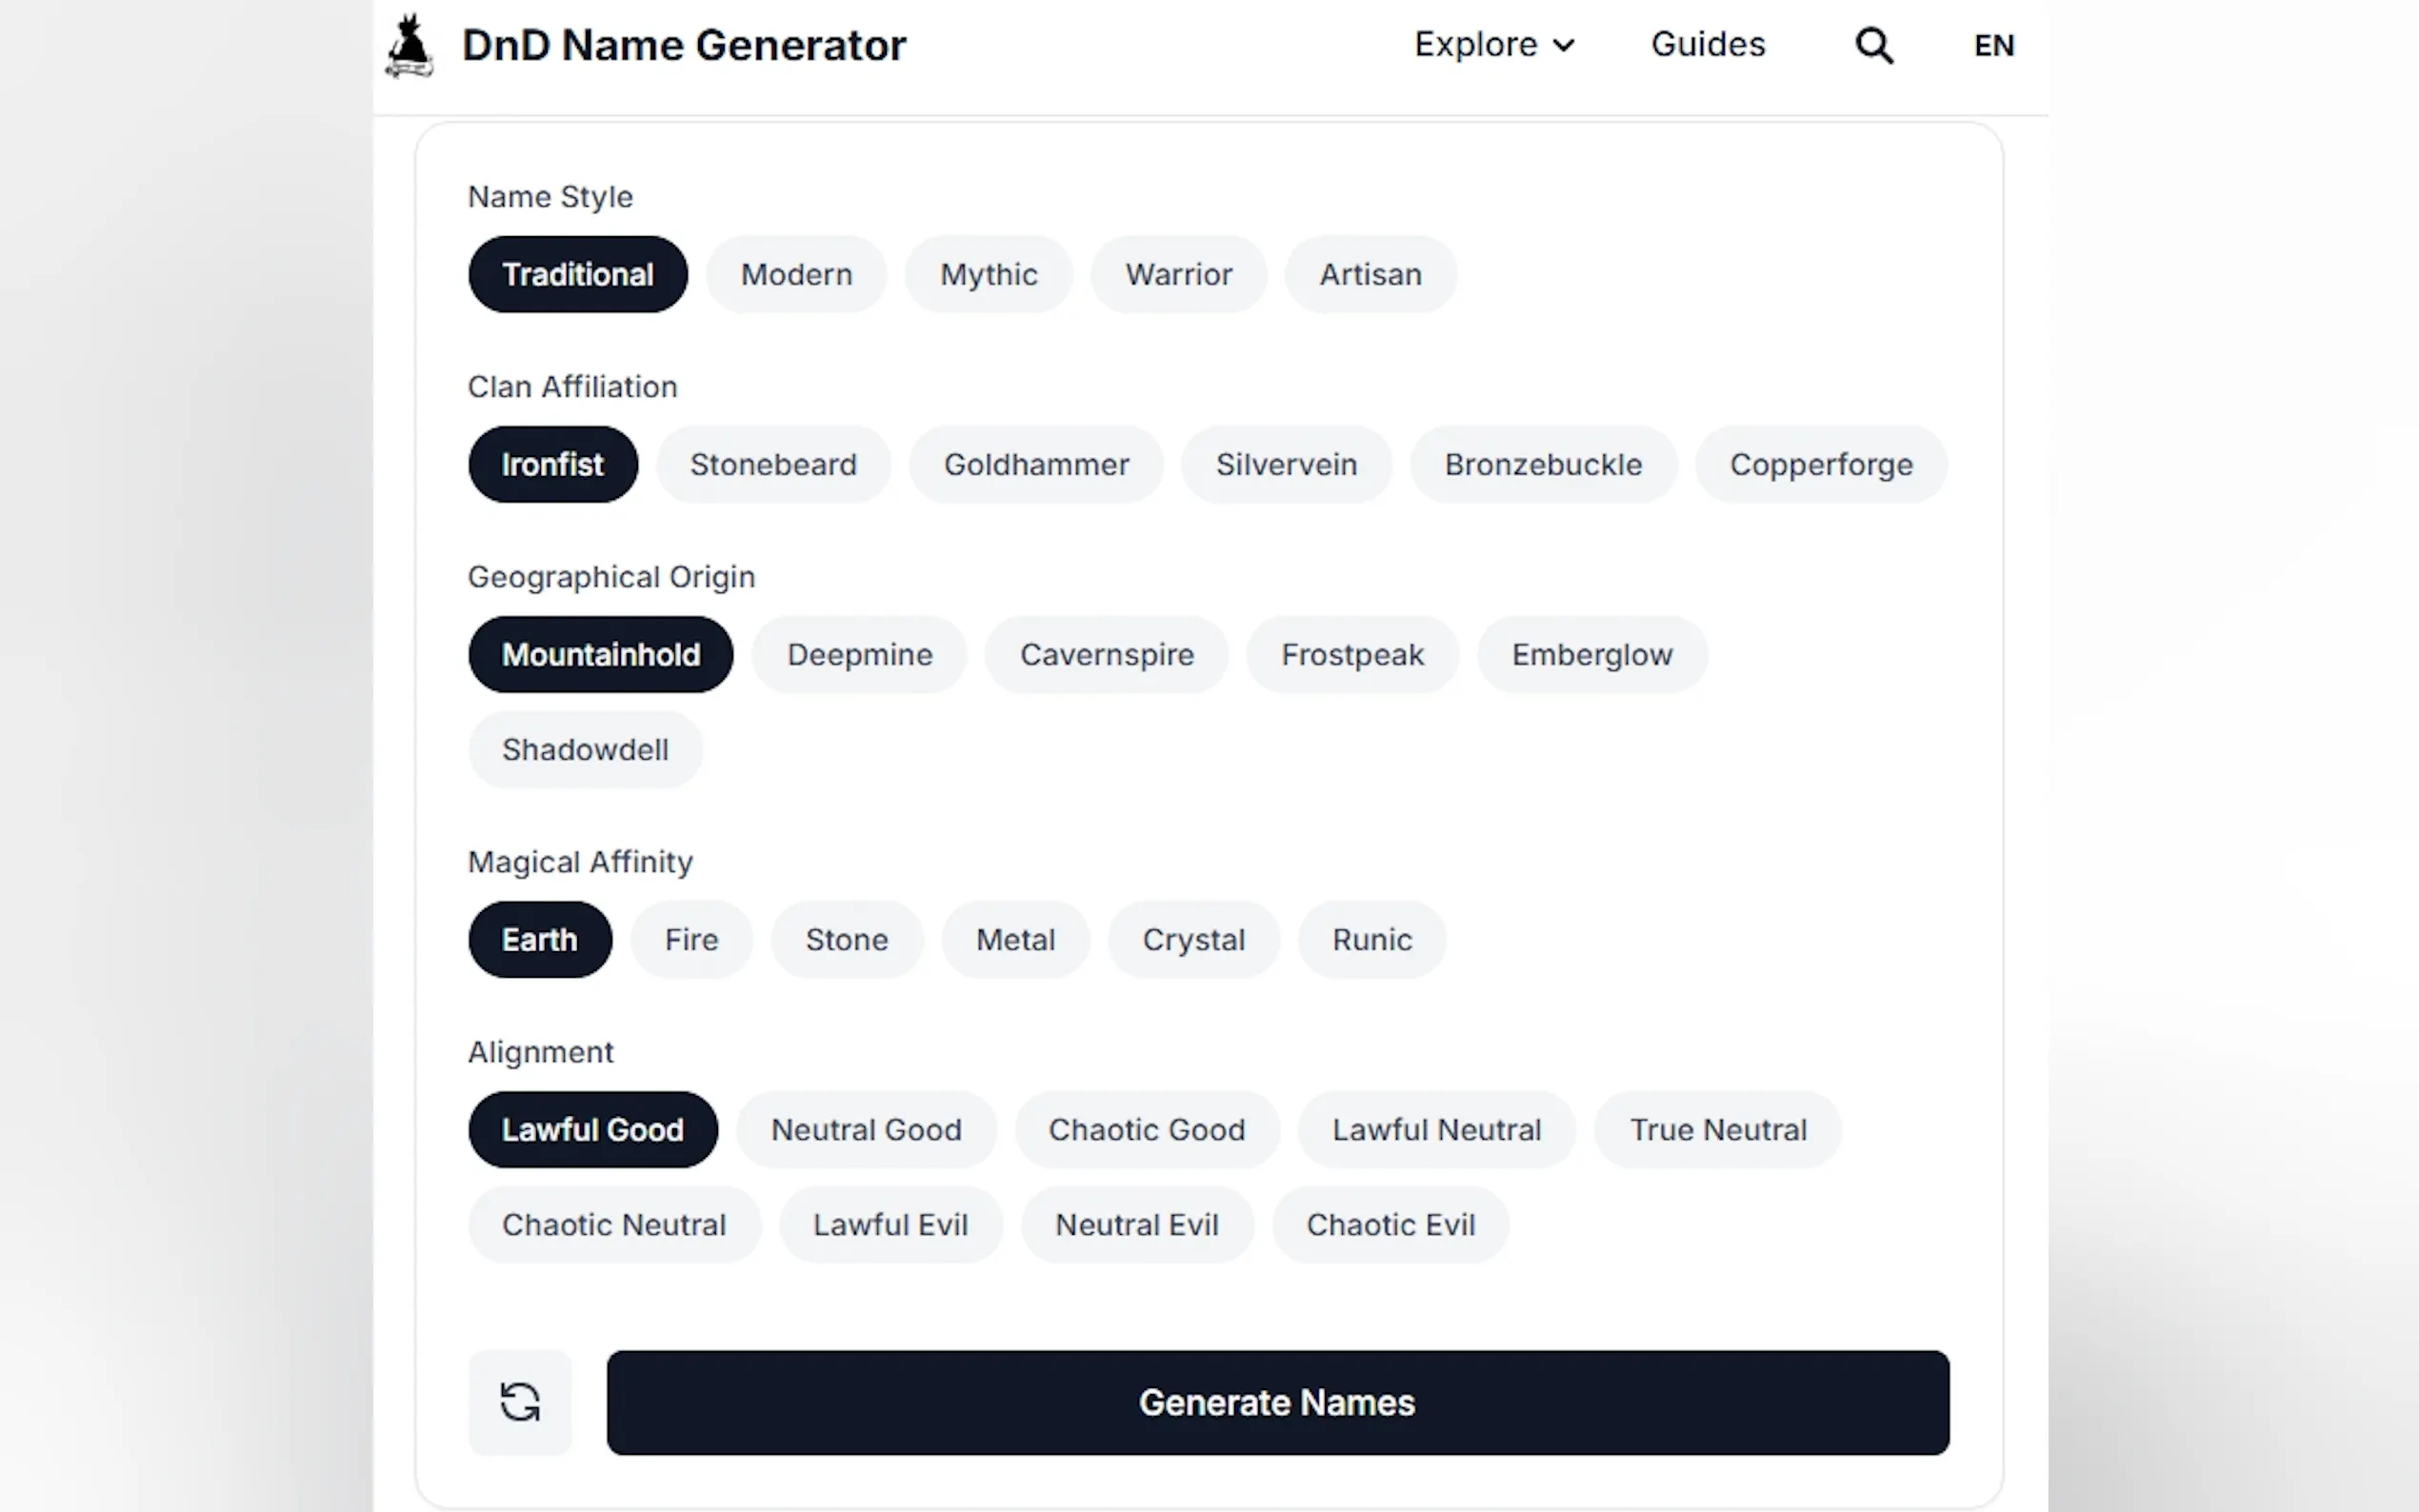Choose the Warrior name style

pyautogui.click(x=1178, y=275)
